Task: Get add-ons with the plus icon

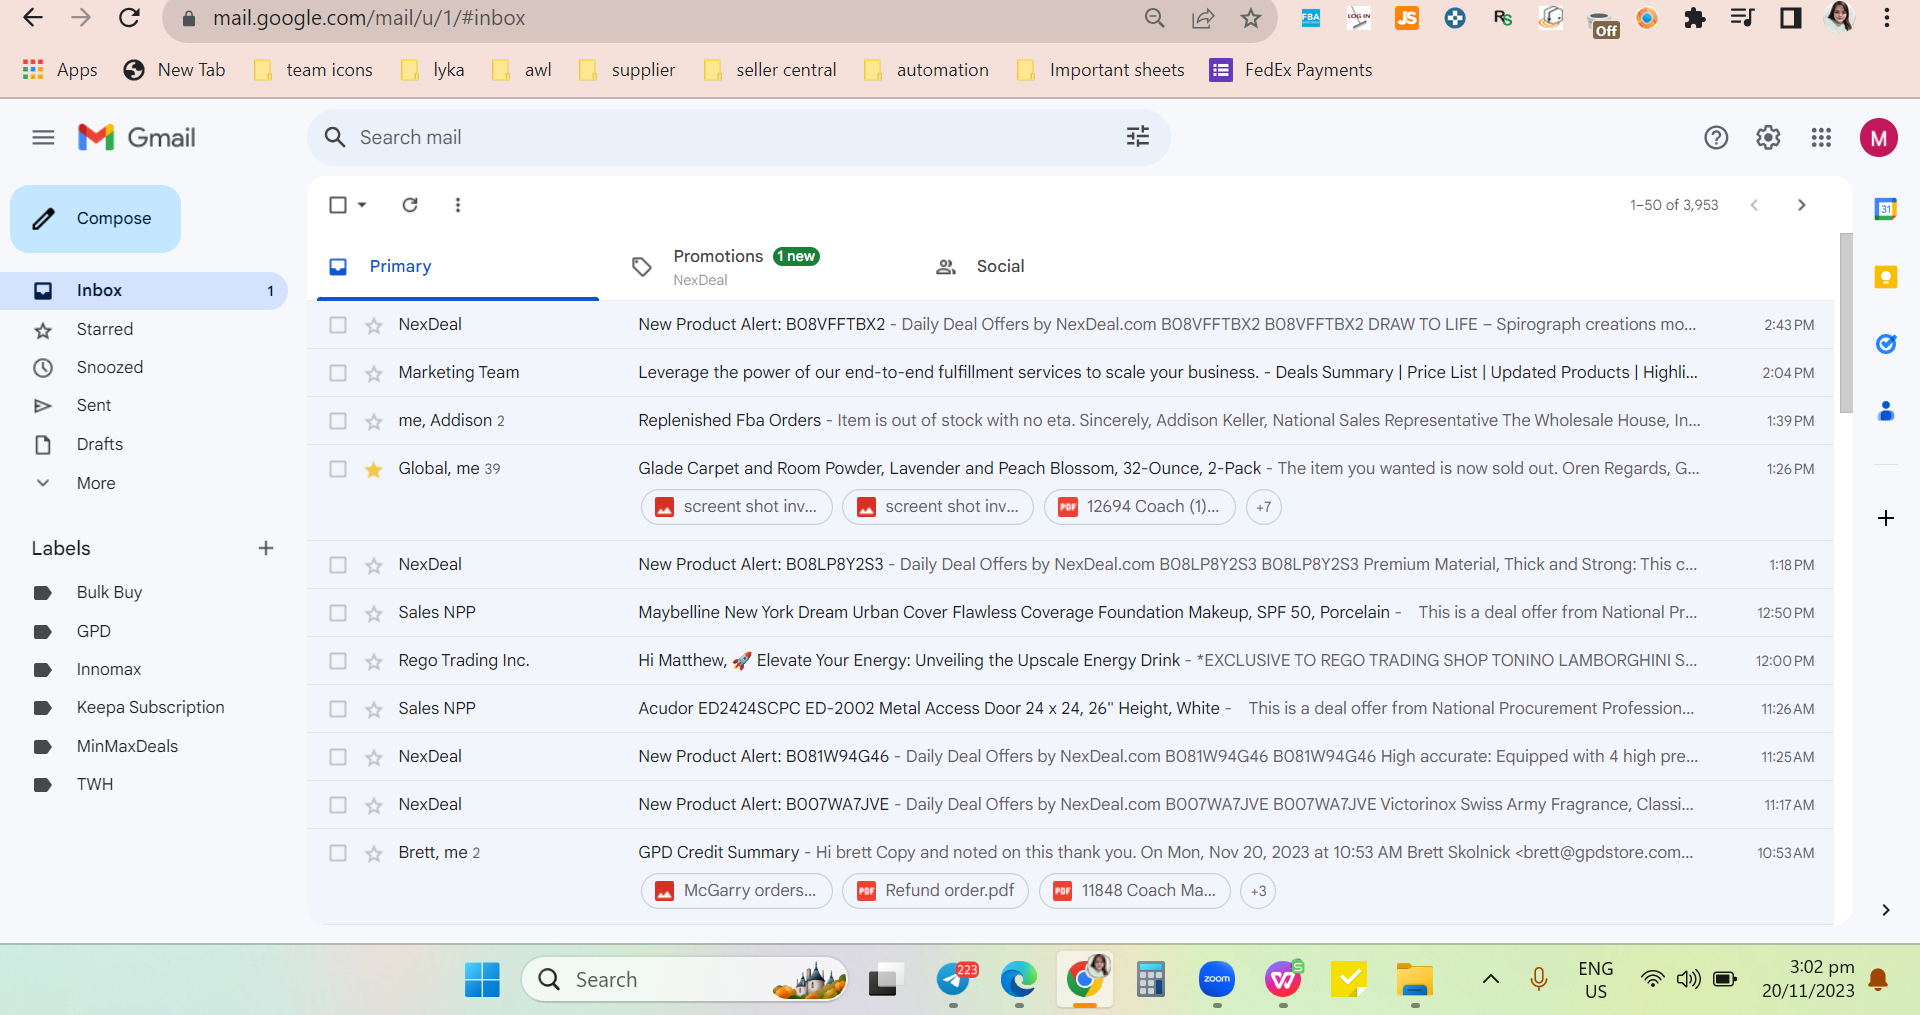Action: [x=1886, y=518]
